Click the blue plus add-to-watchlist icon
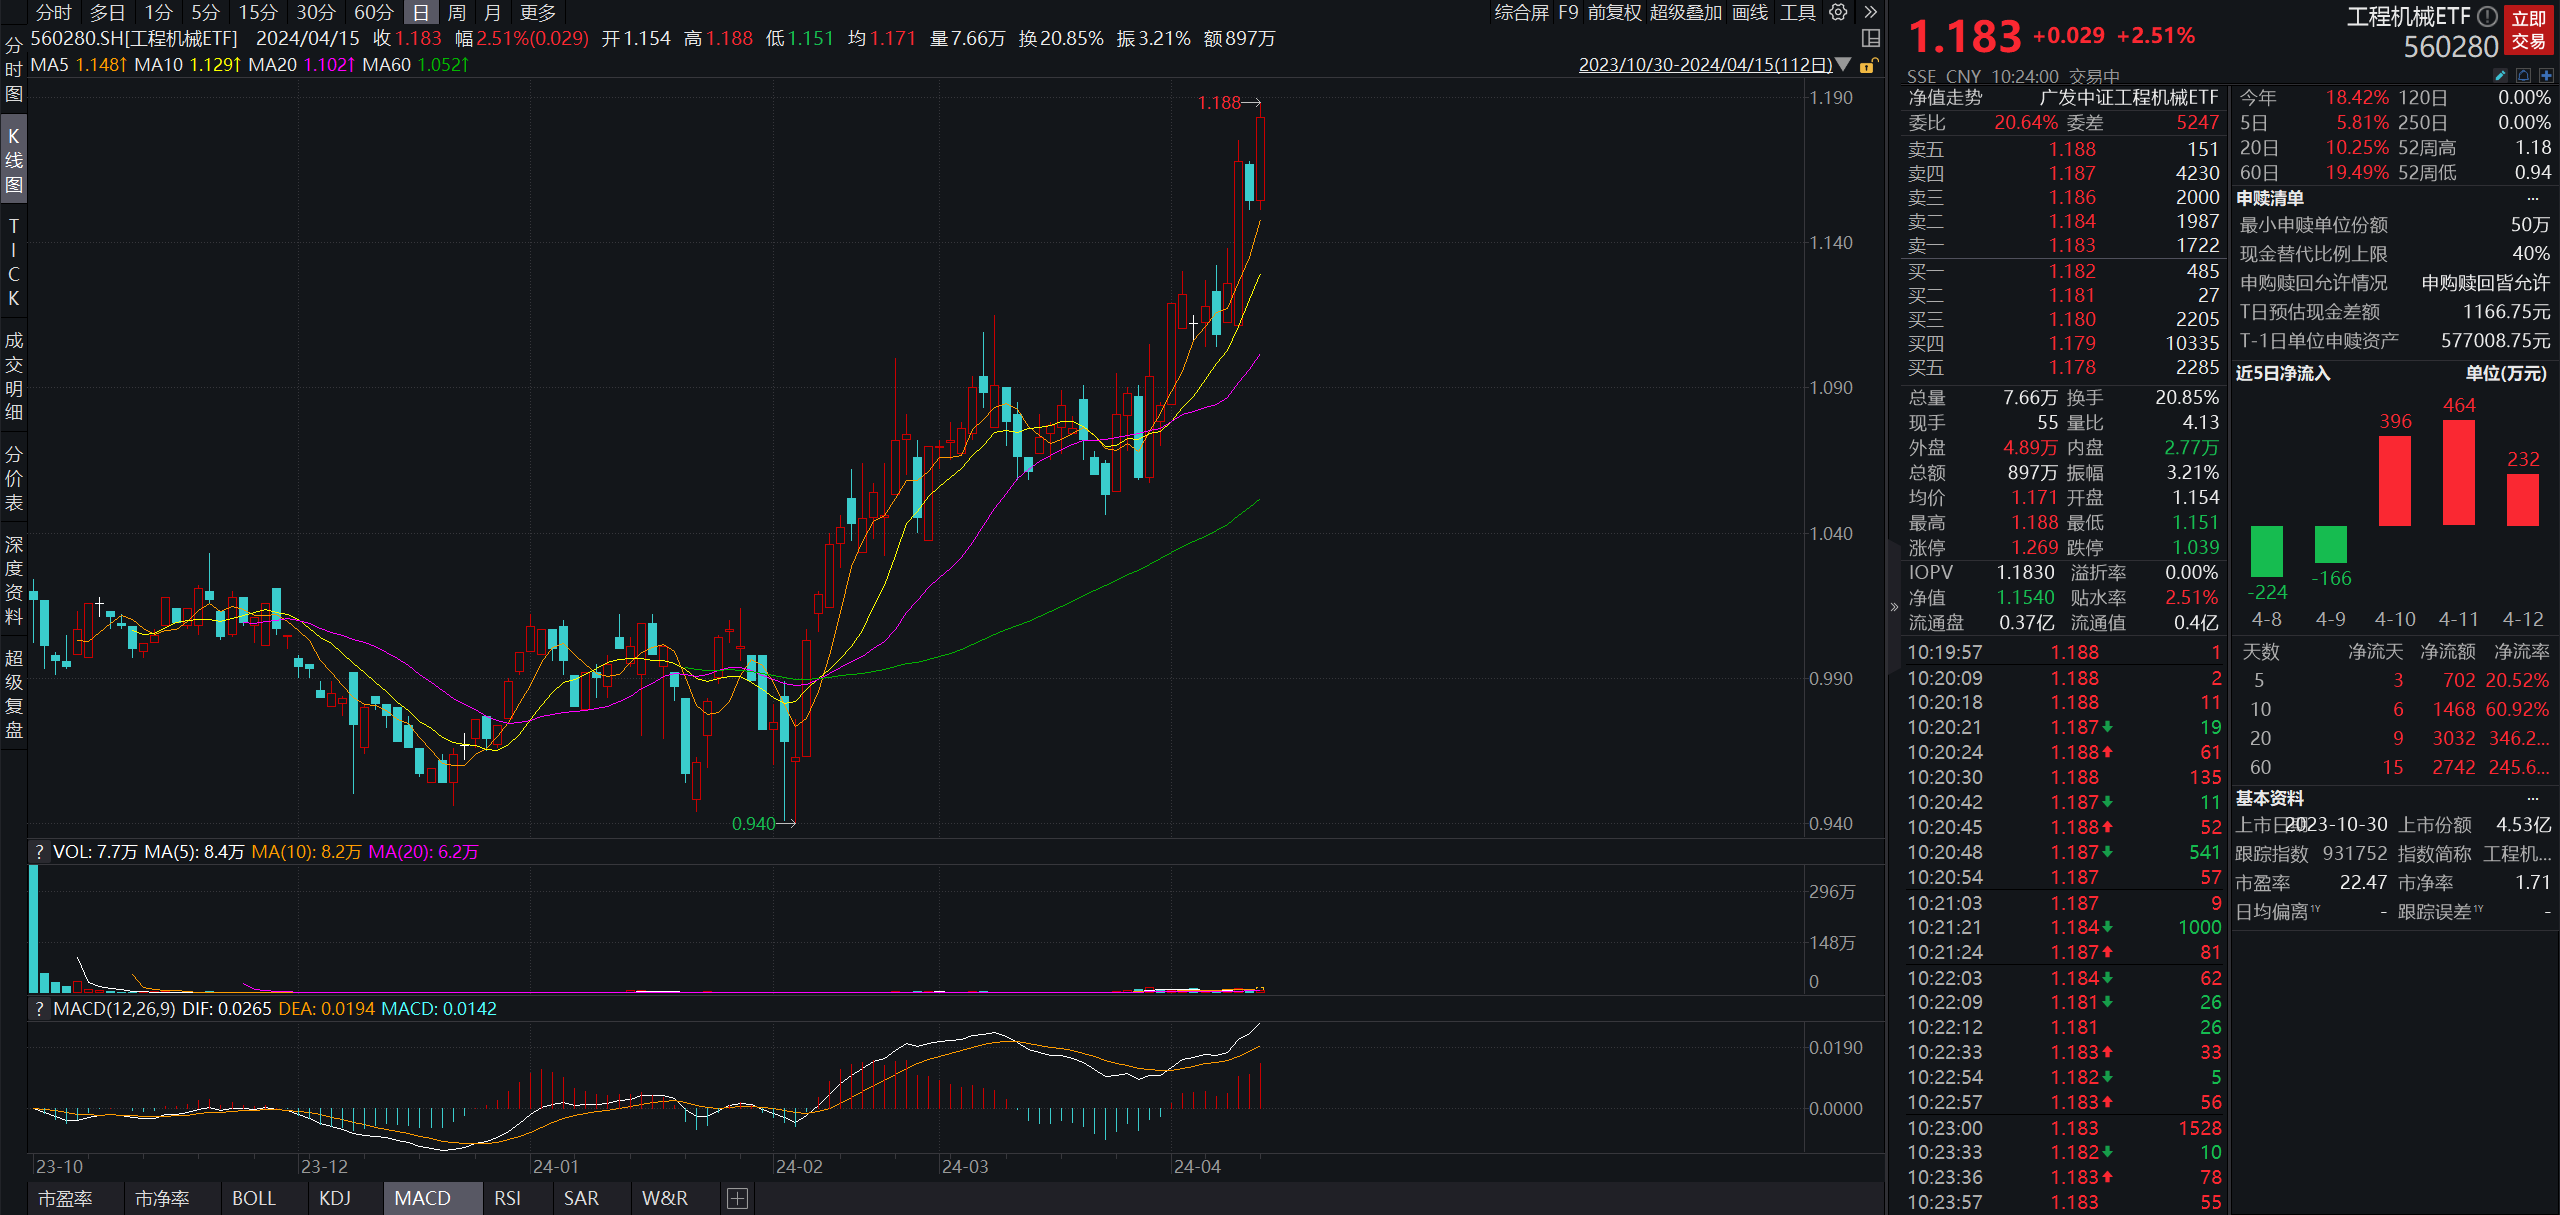2560x1215 pixels. [2546, 75]
